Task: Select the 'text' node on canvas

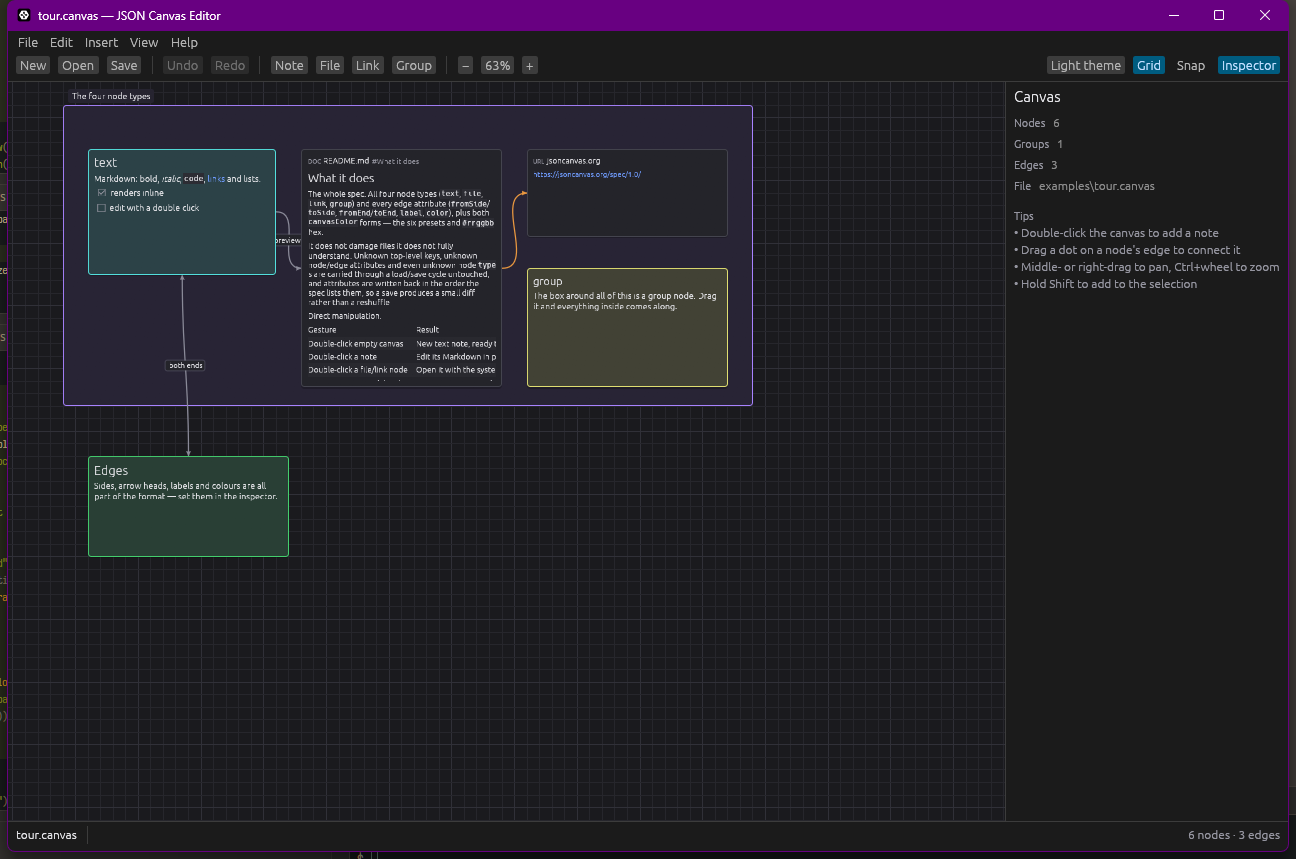Action: tap(182, 212)
